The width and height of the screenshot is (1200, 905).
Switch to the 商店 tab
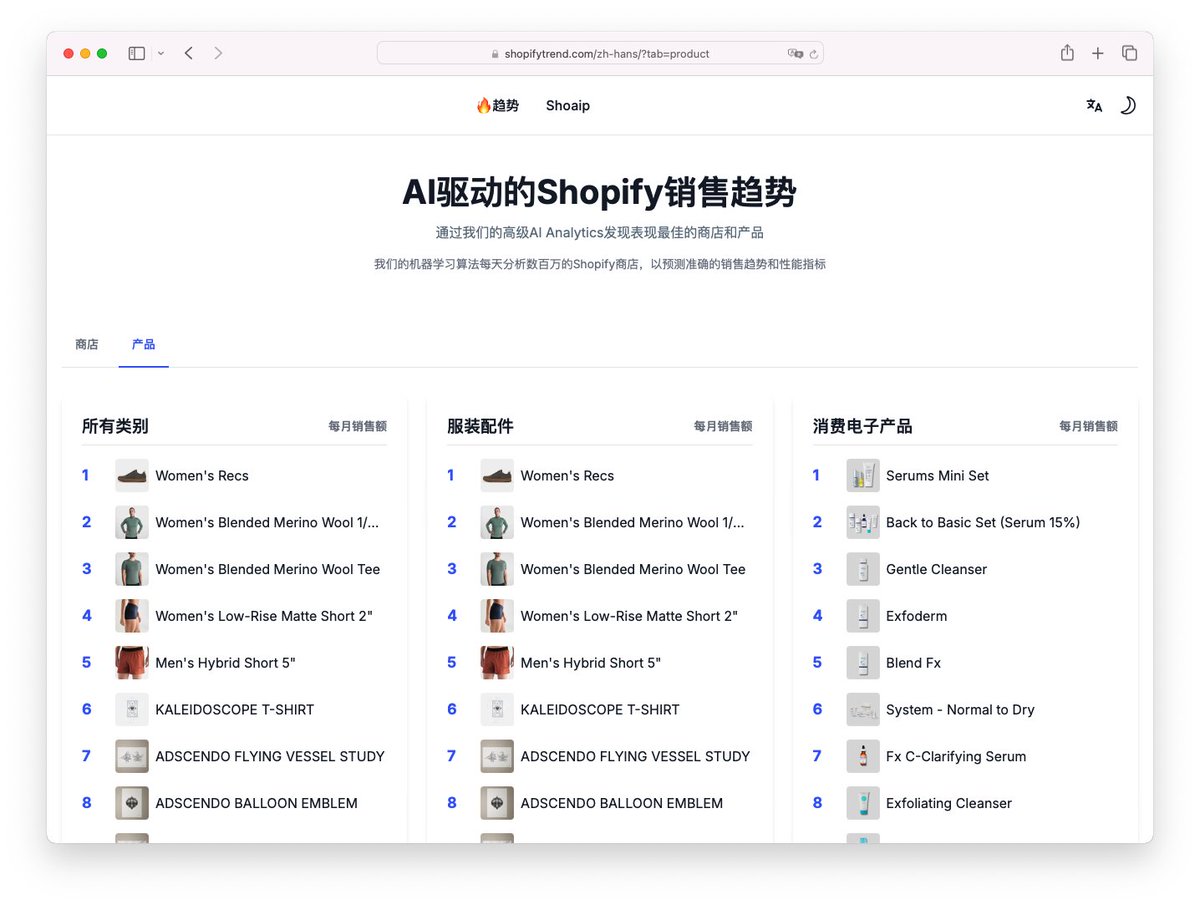point(87,344)
